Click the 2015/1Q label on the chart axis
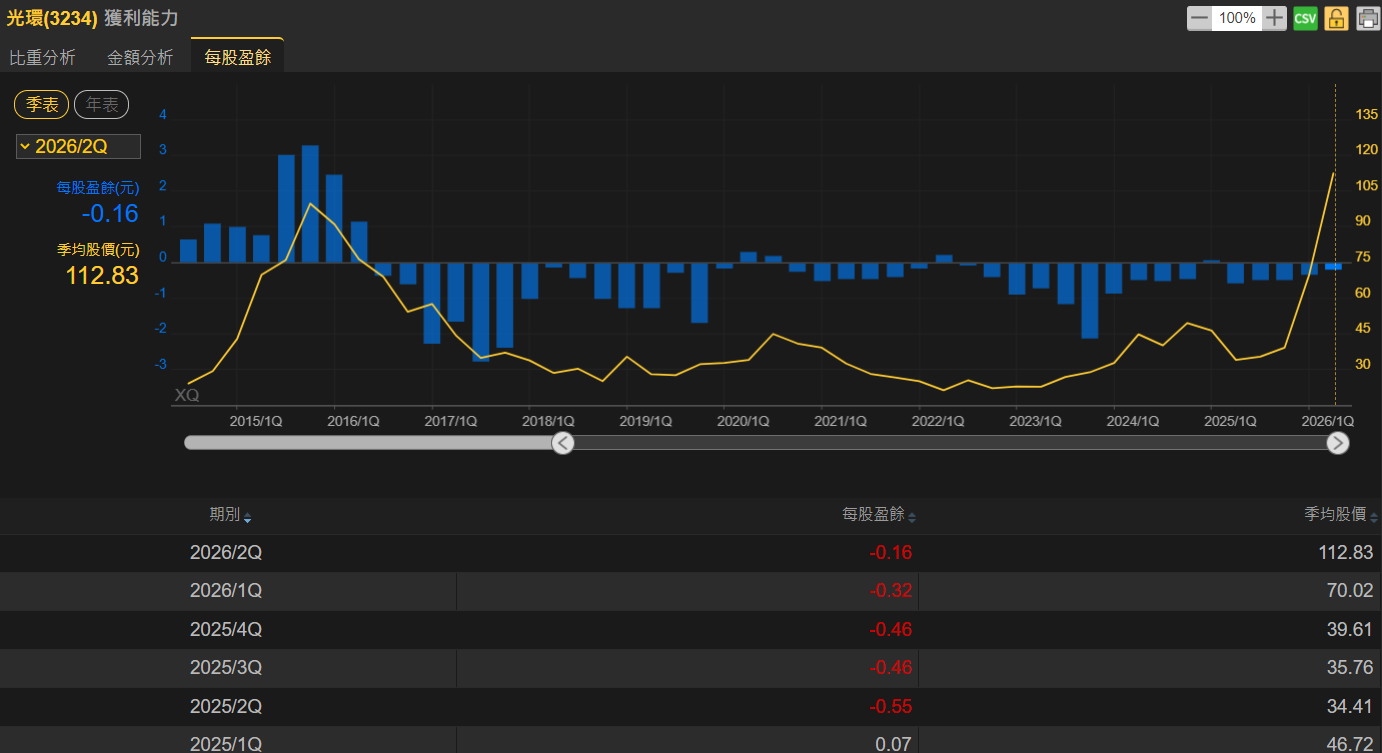 [256, 421]
